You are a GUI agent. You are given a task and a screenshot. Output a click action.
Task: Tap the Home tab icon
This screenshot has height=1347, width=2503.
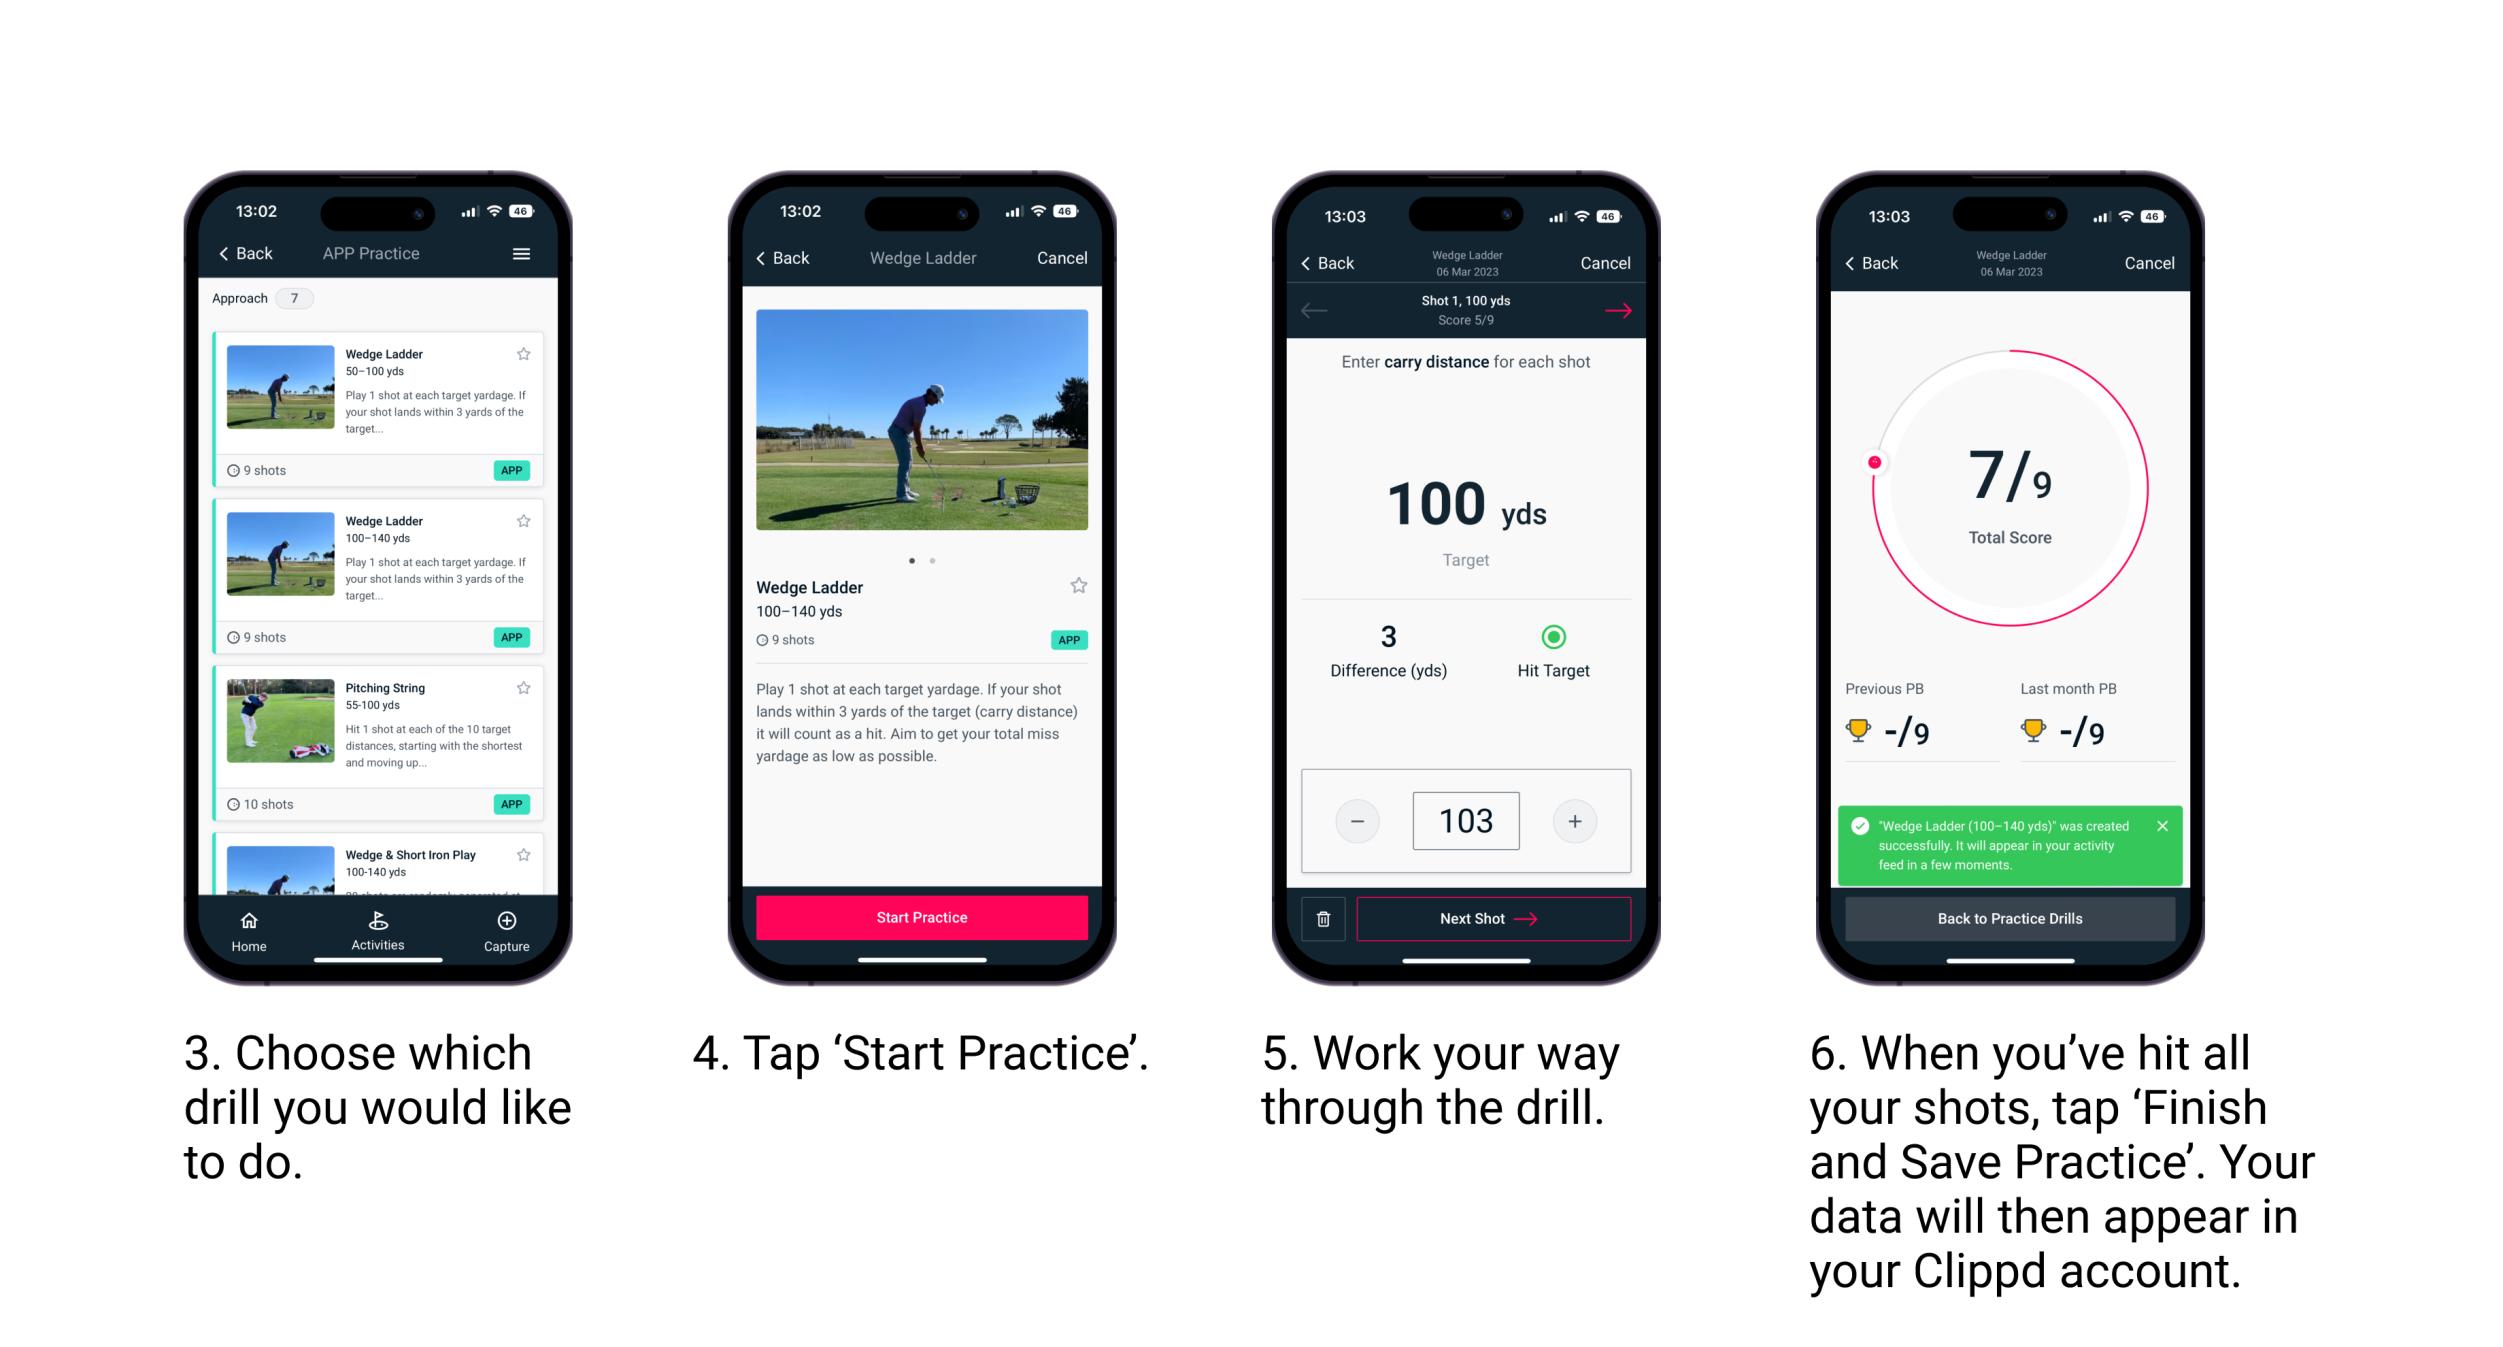252,924
